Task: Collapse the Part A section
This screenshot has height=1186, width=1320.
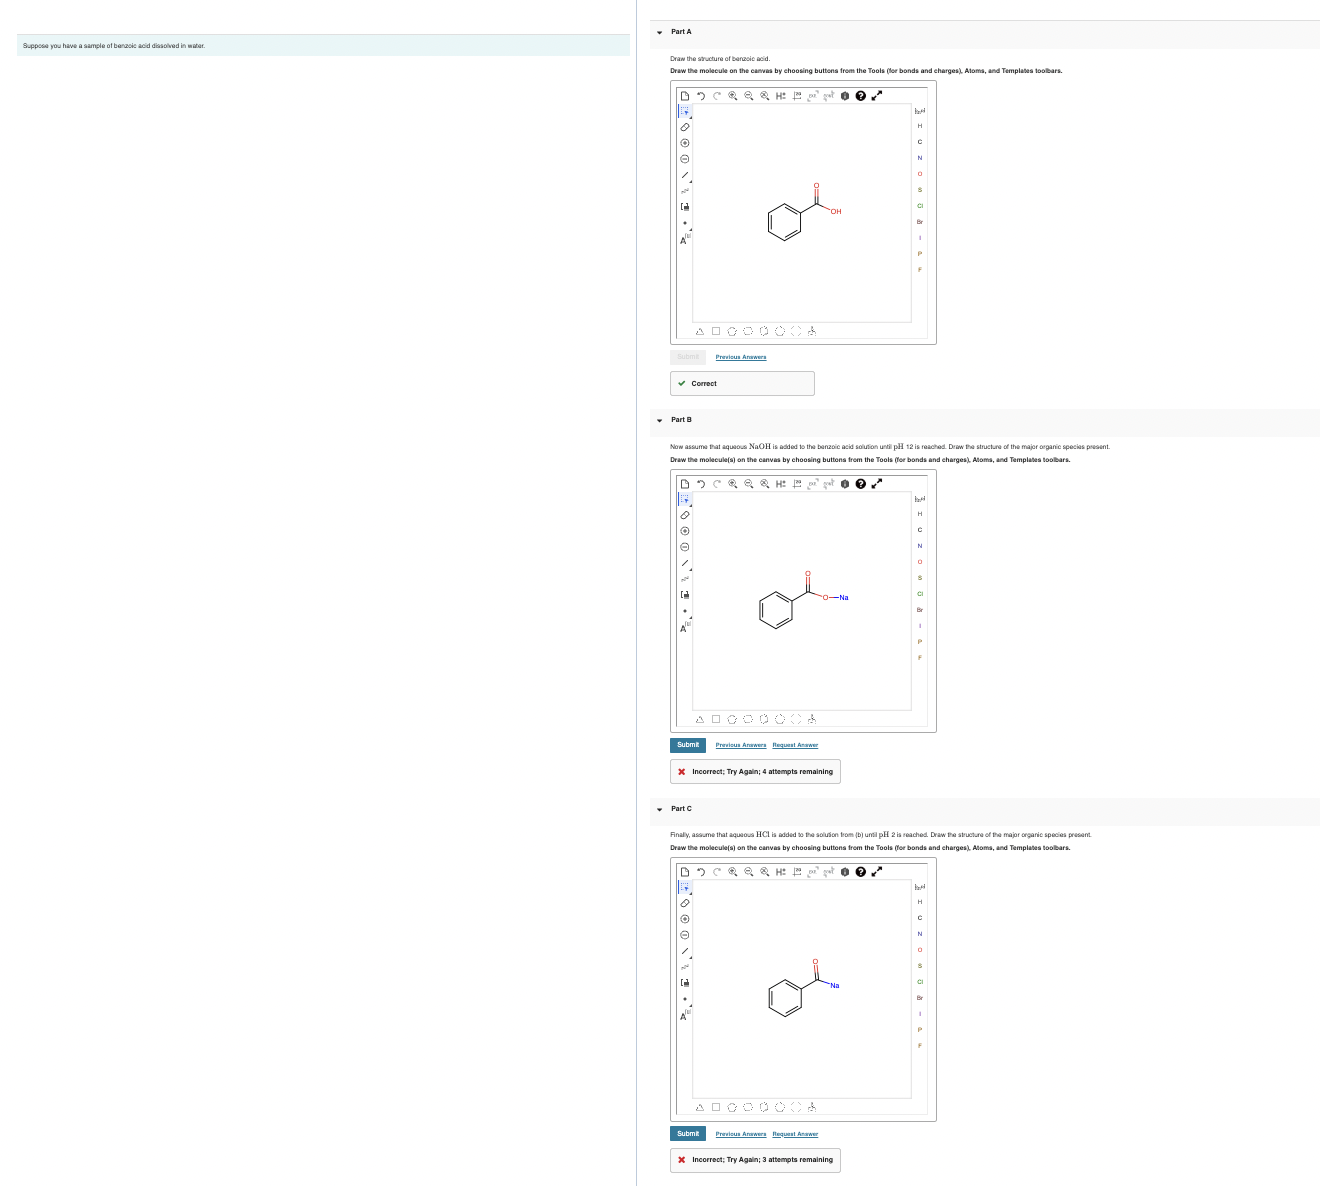Action: pos(659,31)
